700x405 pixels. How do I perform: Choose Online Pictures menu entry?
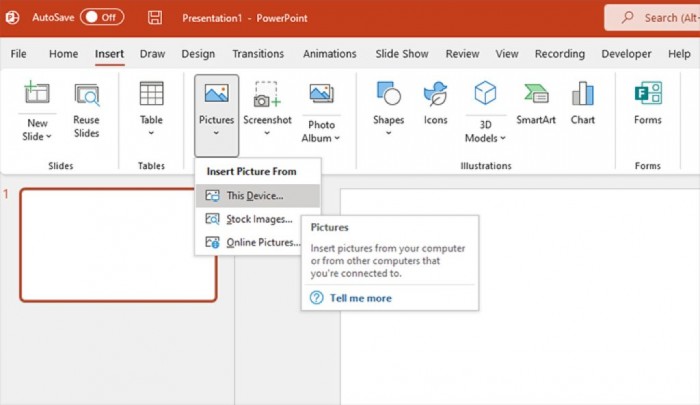262,242
